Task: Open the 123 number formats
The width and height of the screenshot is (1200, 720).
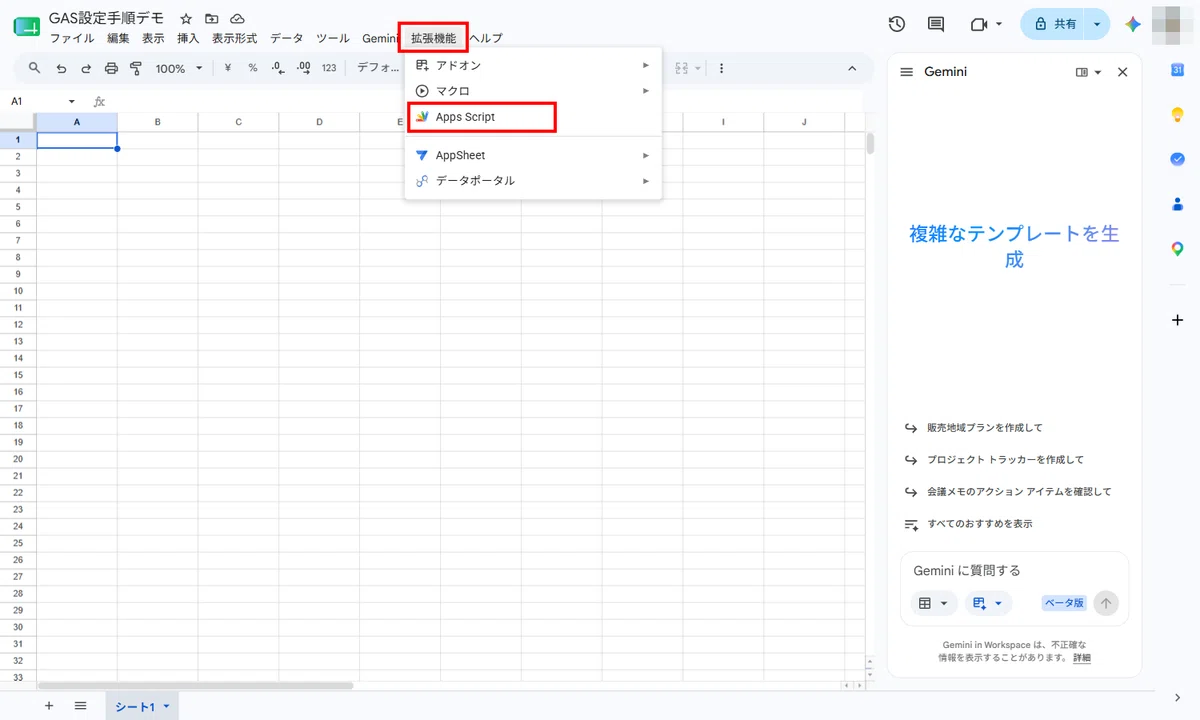Action: click(329, 68)
